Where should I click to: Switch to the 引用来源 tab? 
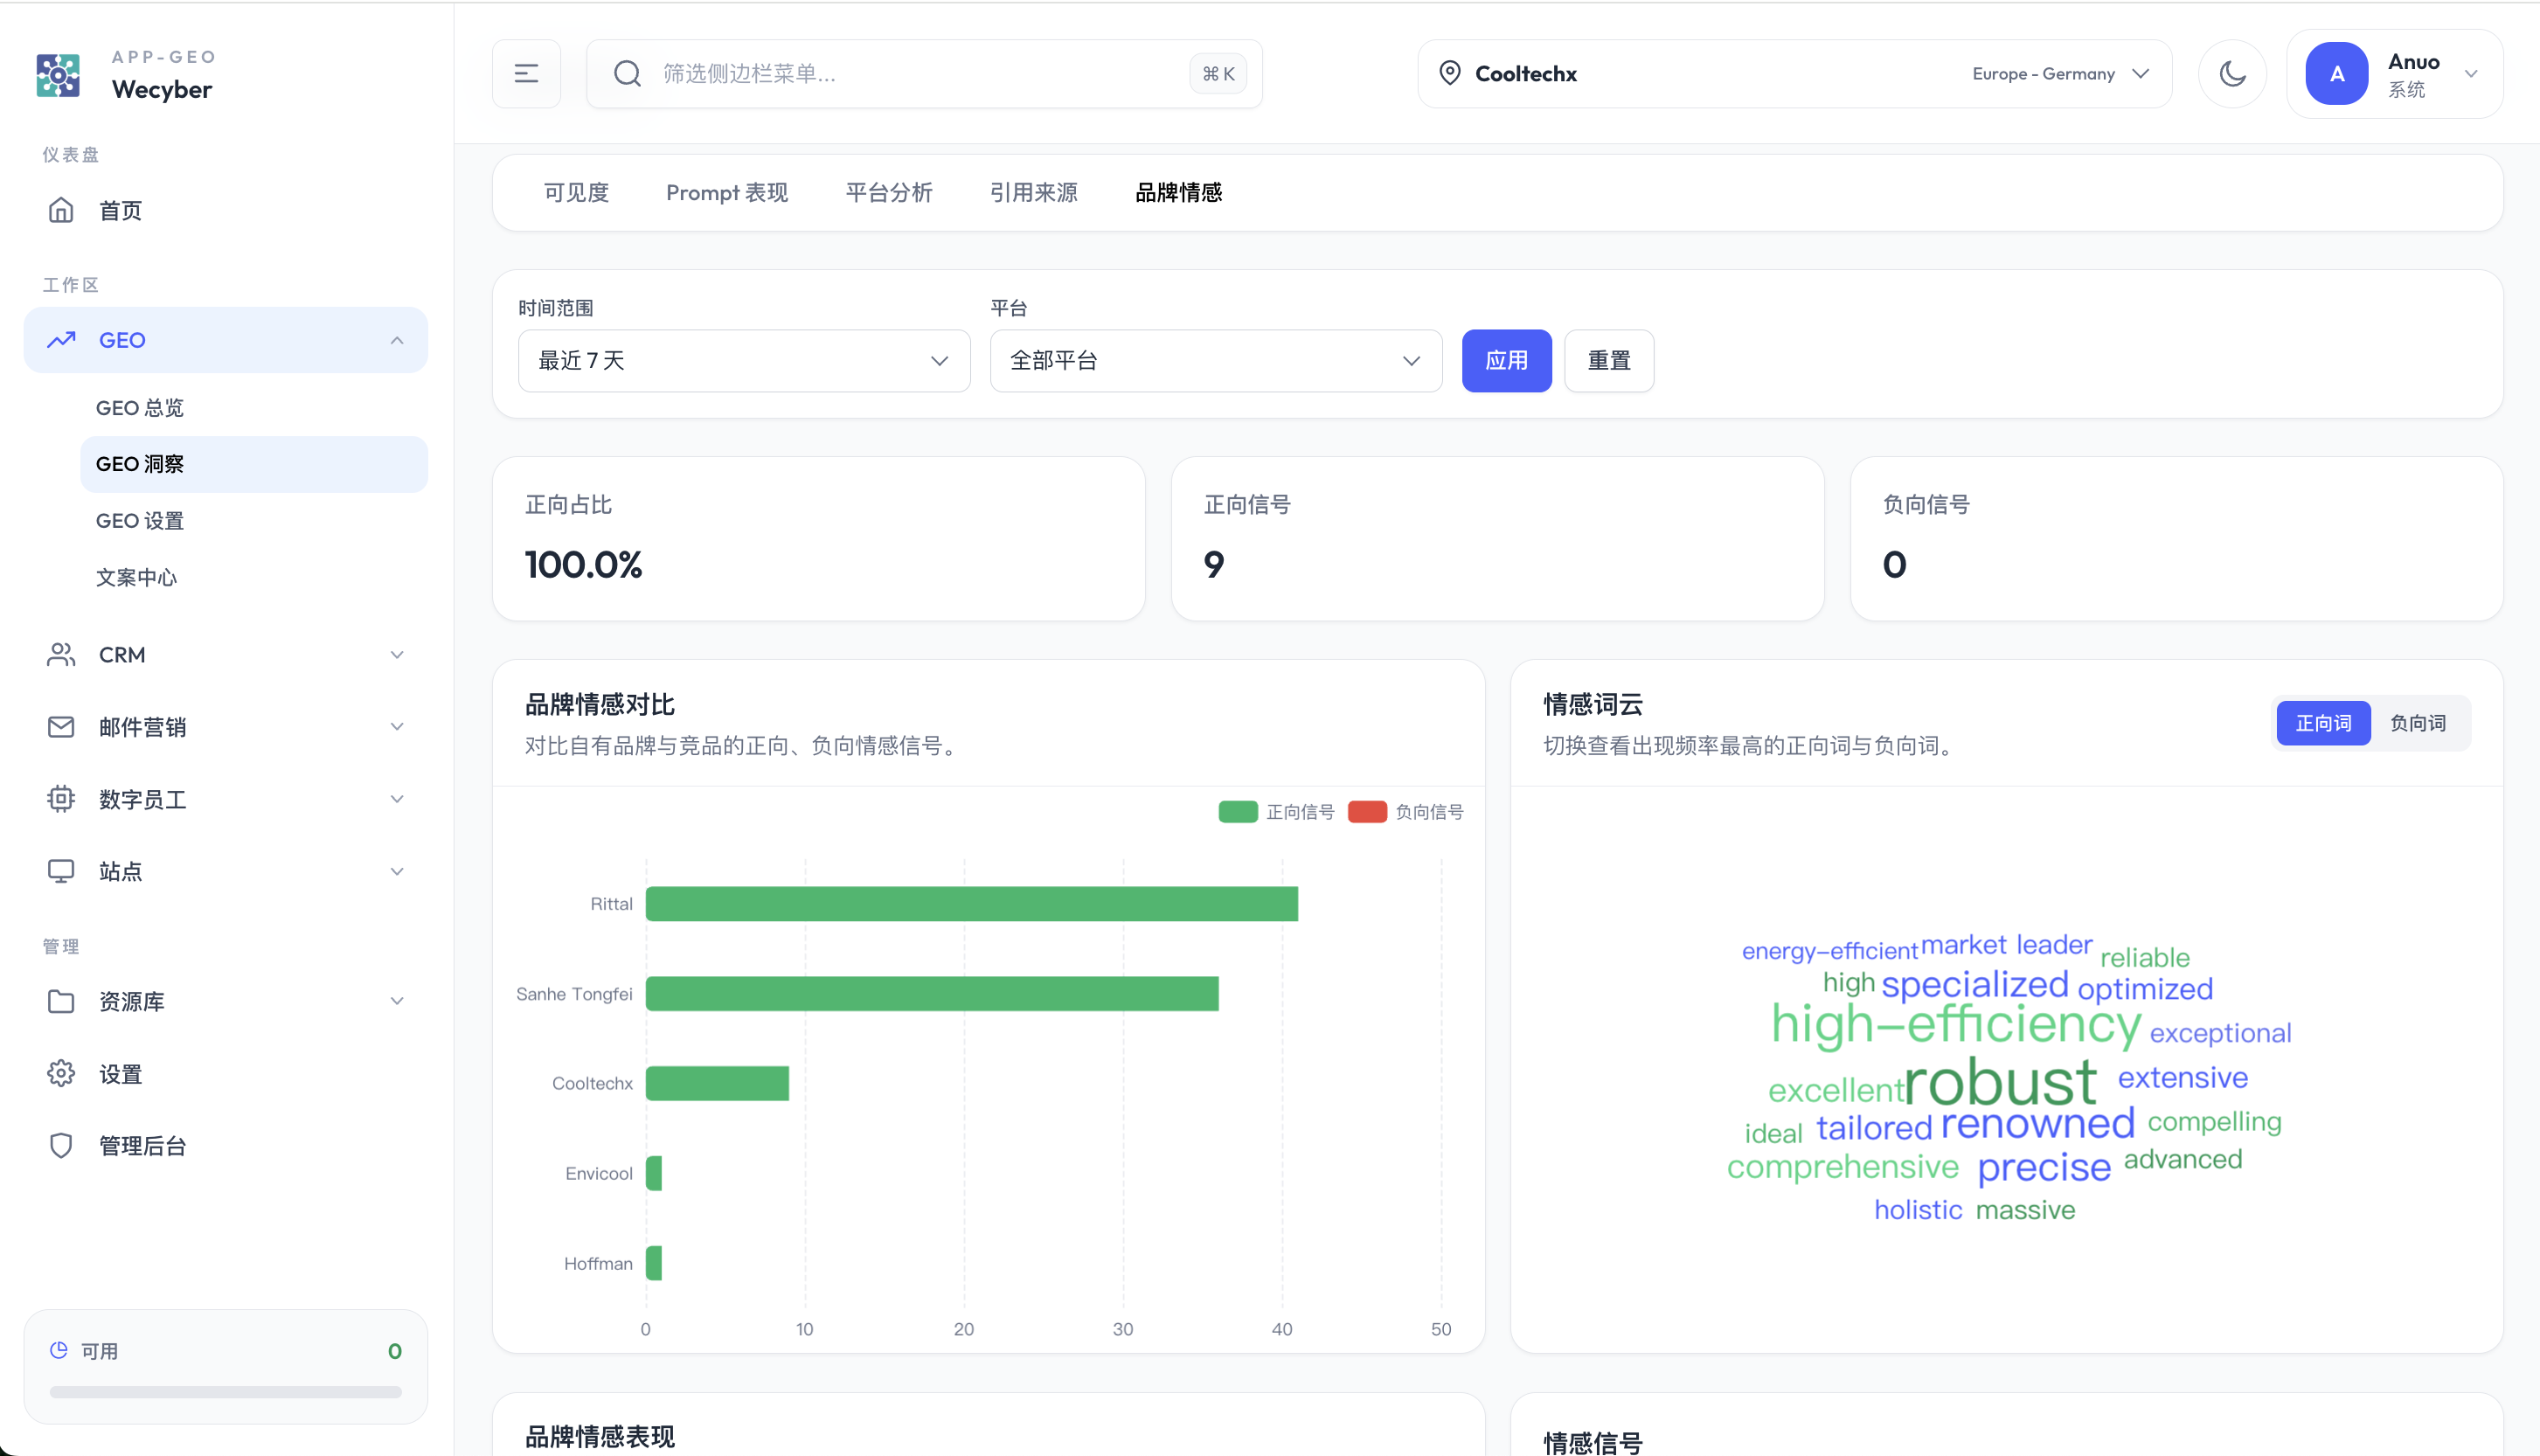click(x=1033, y=193)
